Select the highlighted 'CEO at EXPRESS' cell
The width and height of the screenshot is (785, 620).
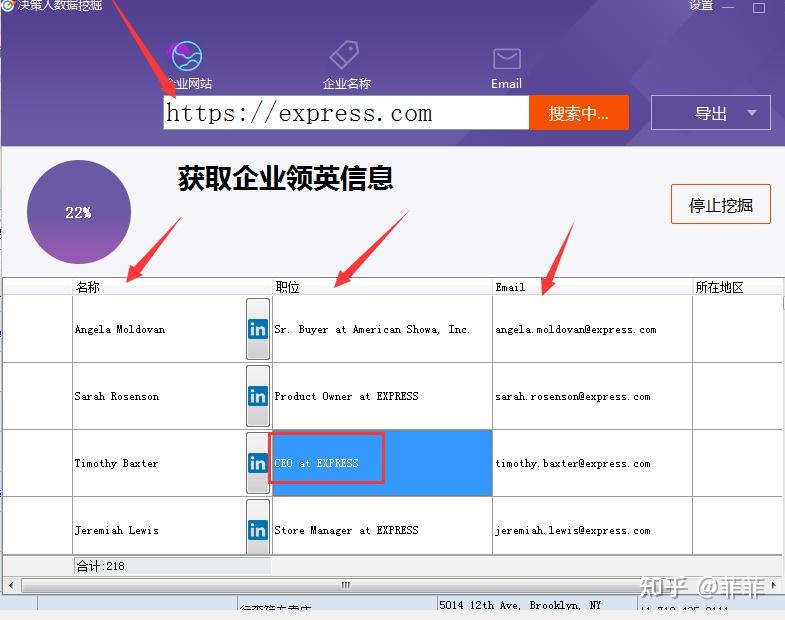[382, 463]
